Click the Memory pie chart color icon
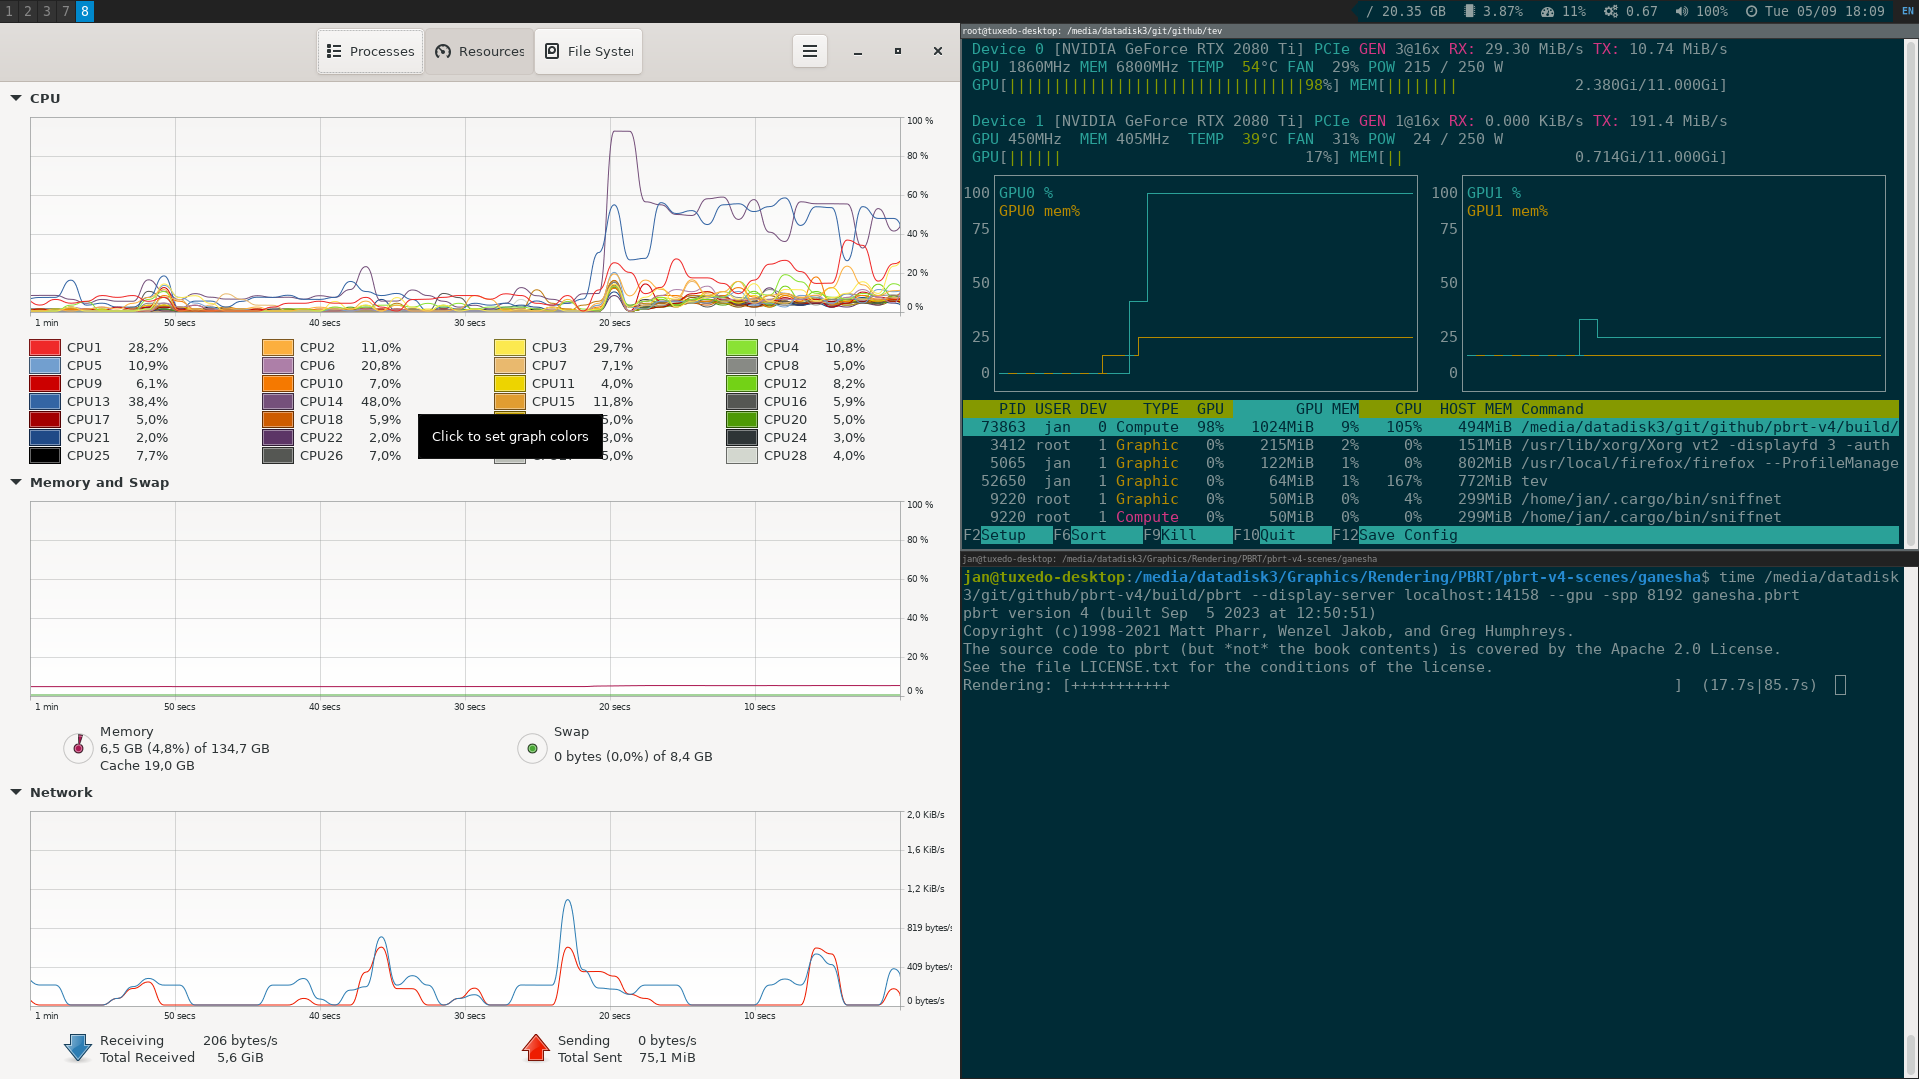The height and width of the screenshot is (1079, 1919). (78, 748)
